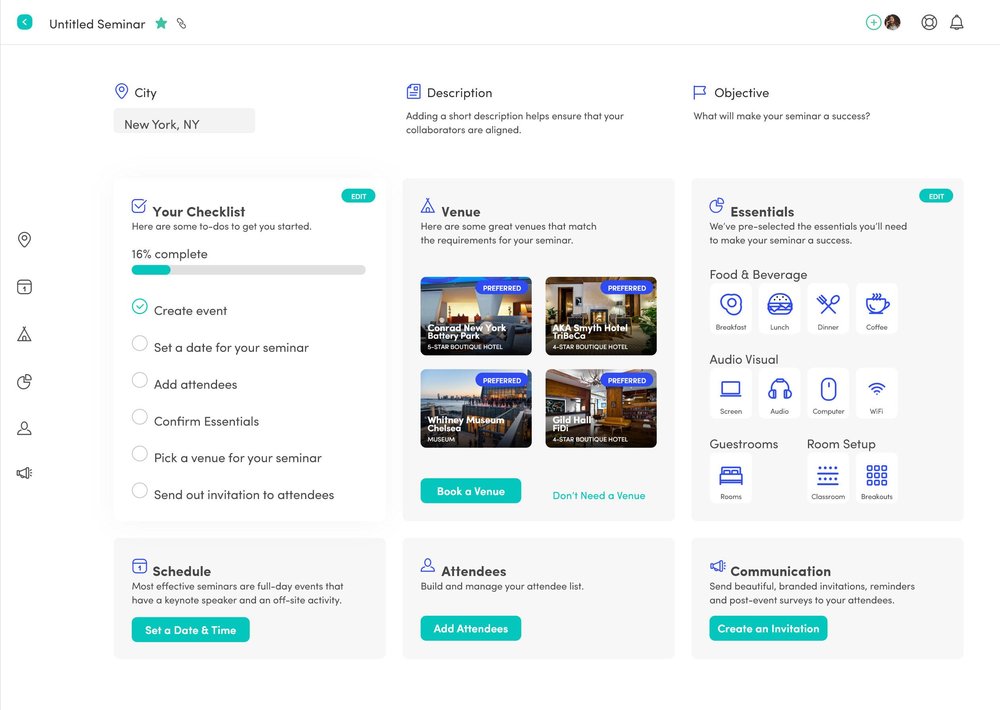Open Gild Hall FiDi venue
This screenshot has width=1000, height=710.
[x=601, y=408]
